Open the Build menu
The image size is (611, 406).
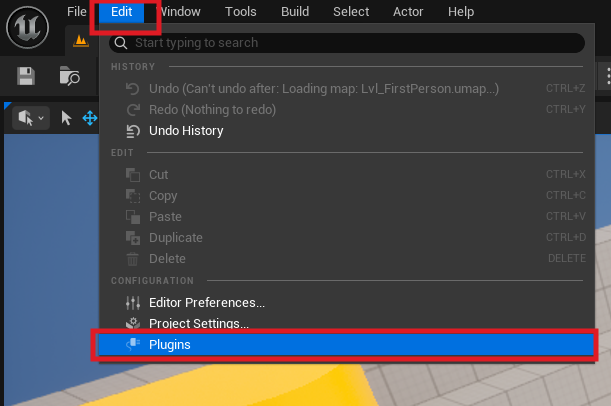coord(294,12)
